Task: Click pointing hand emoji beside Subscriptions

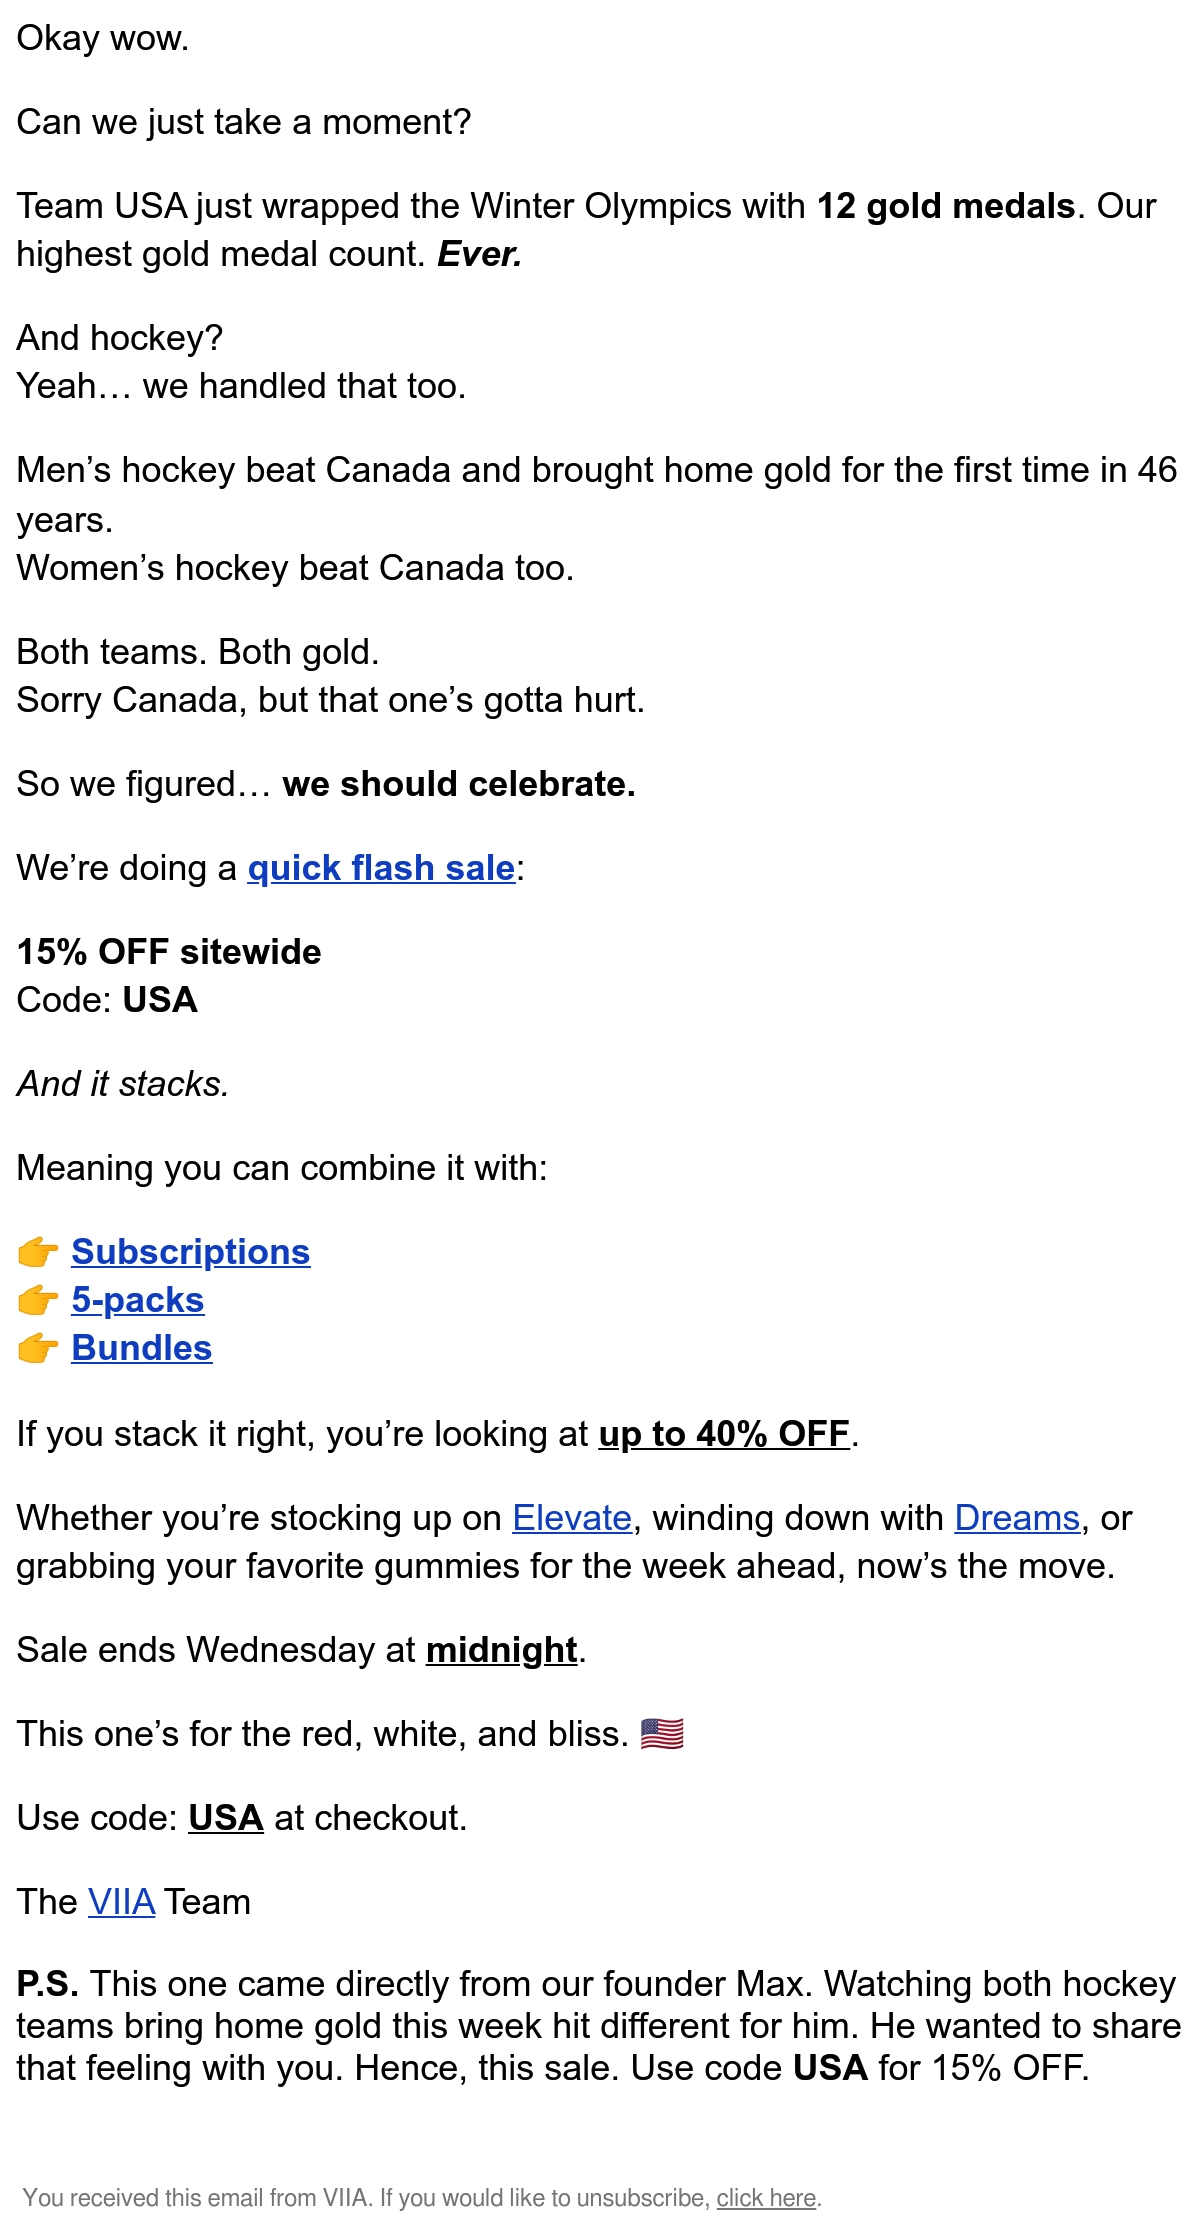Action: coord(38,1252)
